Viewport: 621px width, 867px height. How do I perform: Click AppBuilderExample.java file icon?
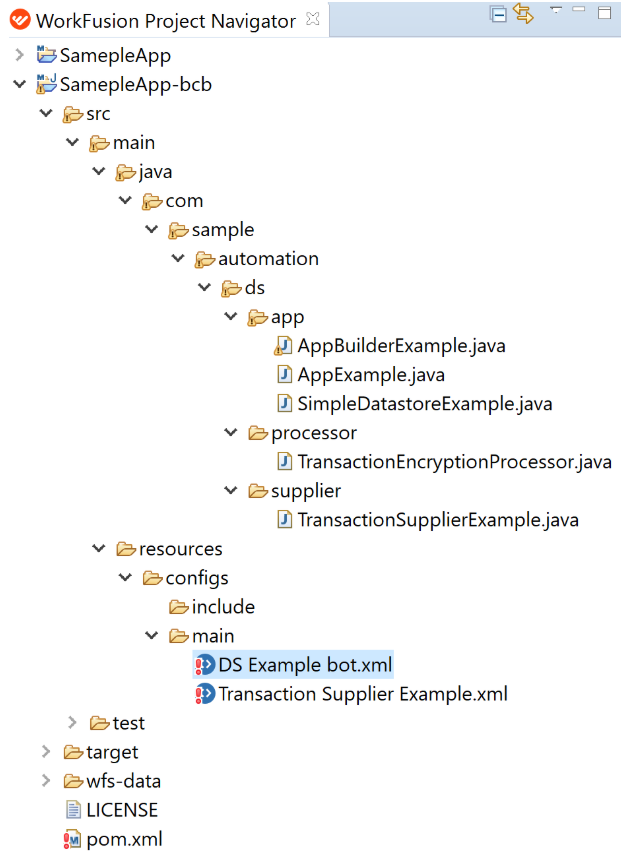coord(283,346)
